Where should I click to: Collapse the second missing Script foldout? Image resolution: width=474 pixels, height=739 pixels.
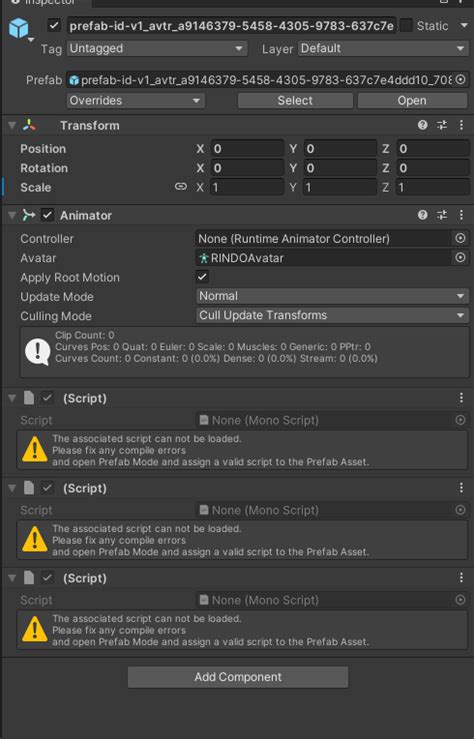click(x=12, y=488)
